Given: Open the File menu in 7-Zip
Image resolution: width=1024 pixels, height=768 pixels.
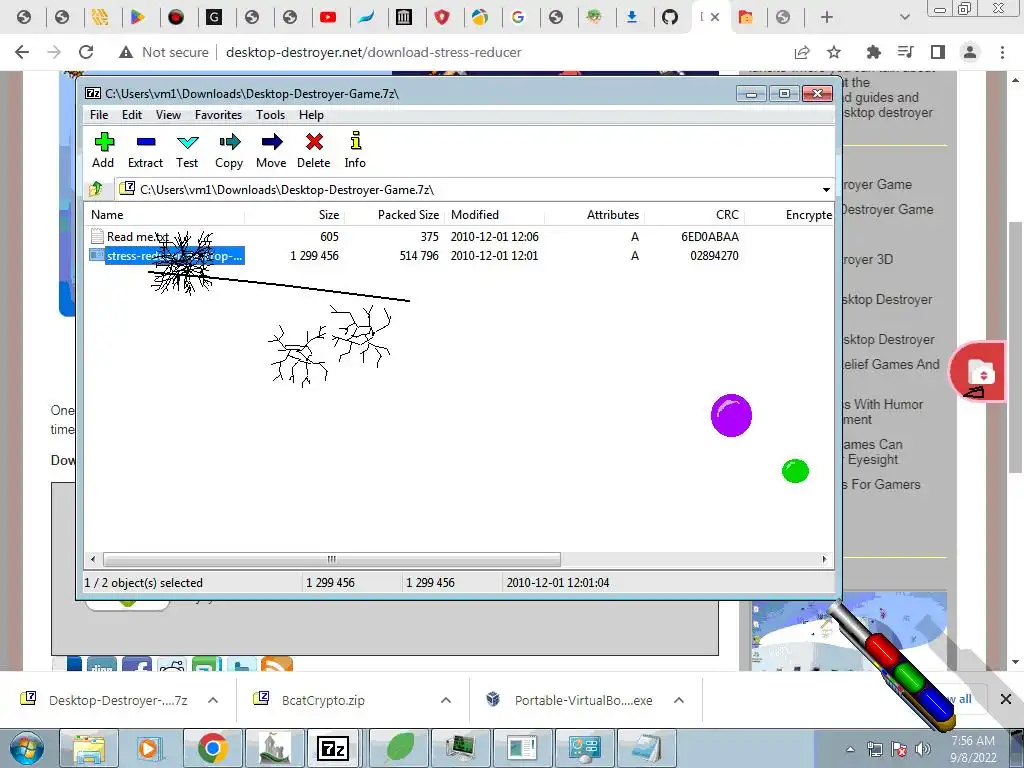Looking at the screenshot, I should 99,115.
